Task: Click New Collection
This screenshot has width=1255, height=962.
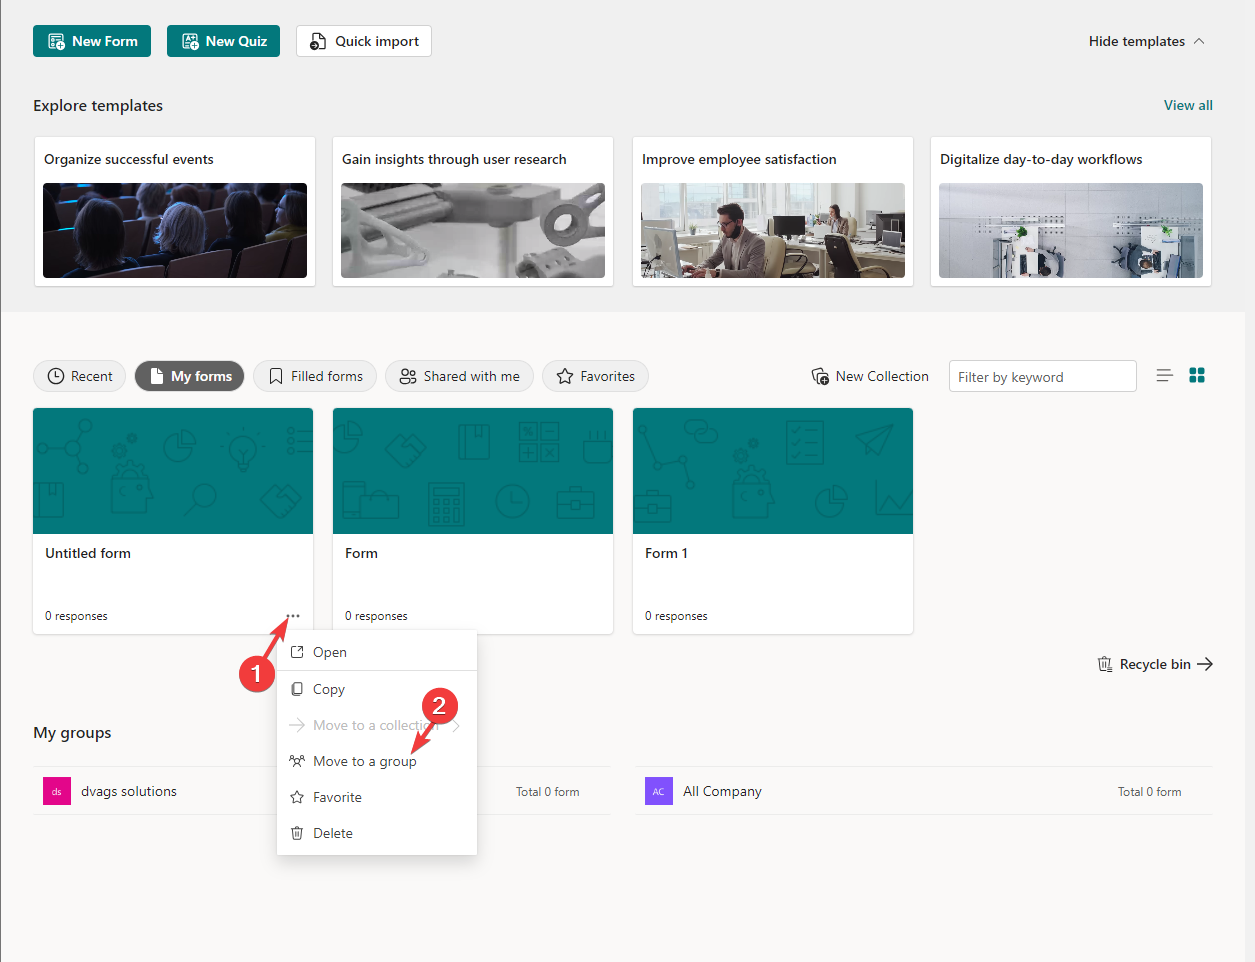Action: coord(870,376)
